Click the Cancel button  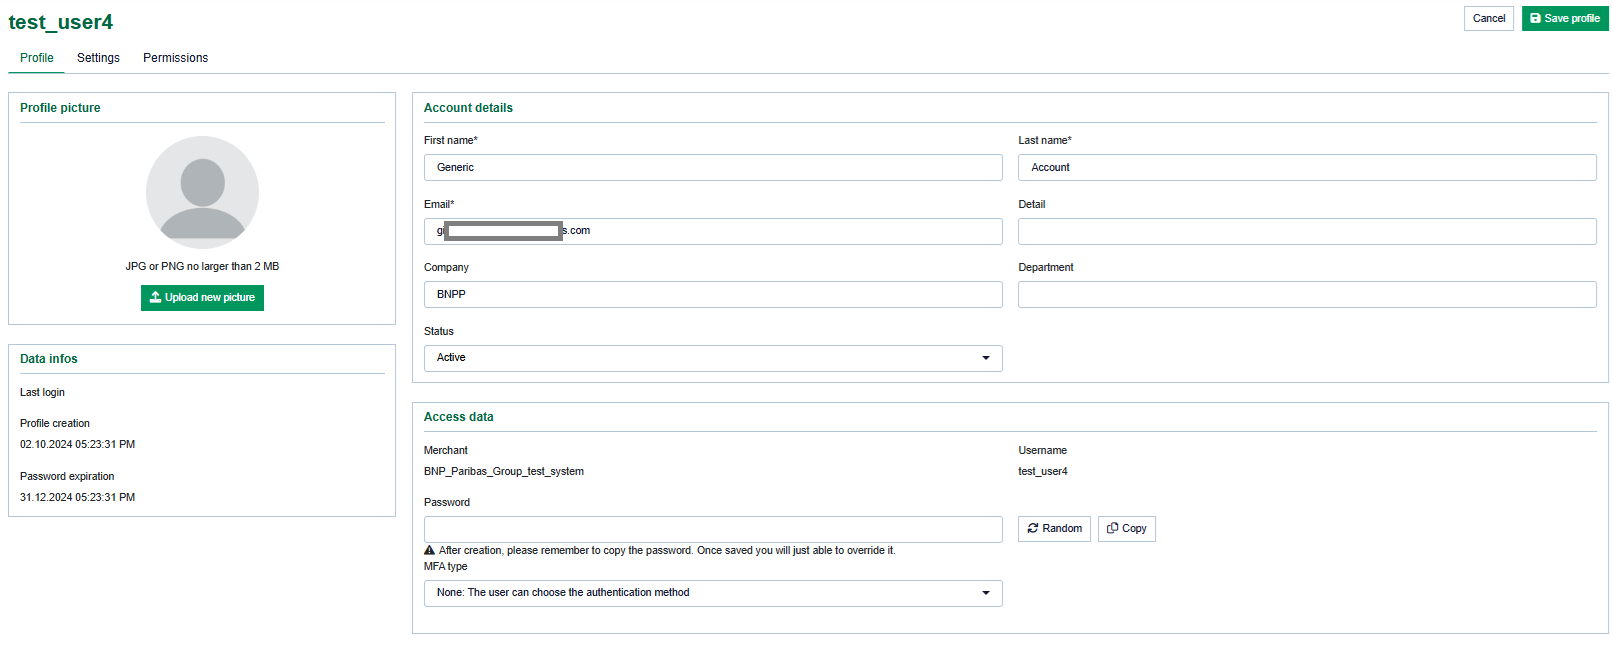click(x=1488, y=18)
